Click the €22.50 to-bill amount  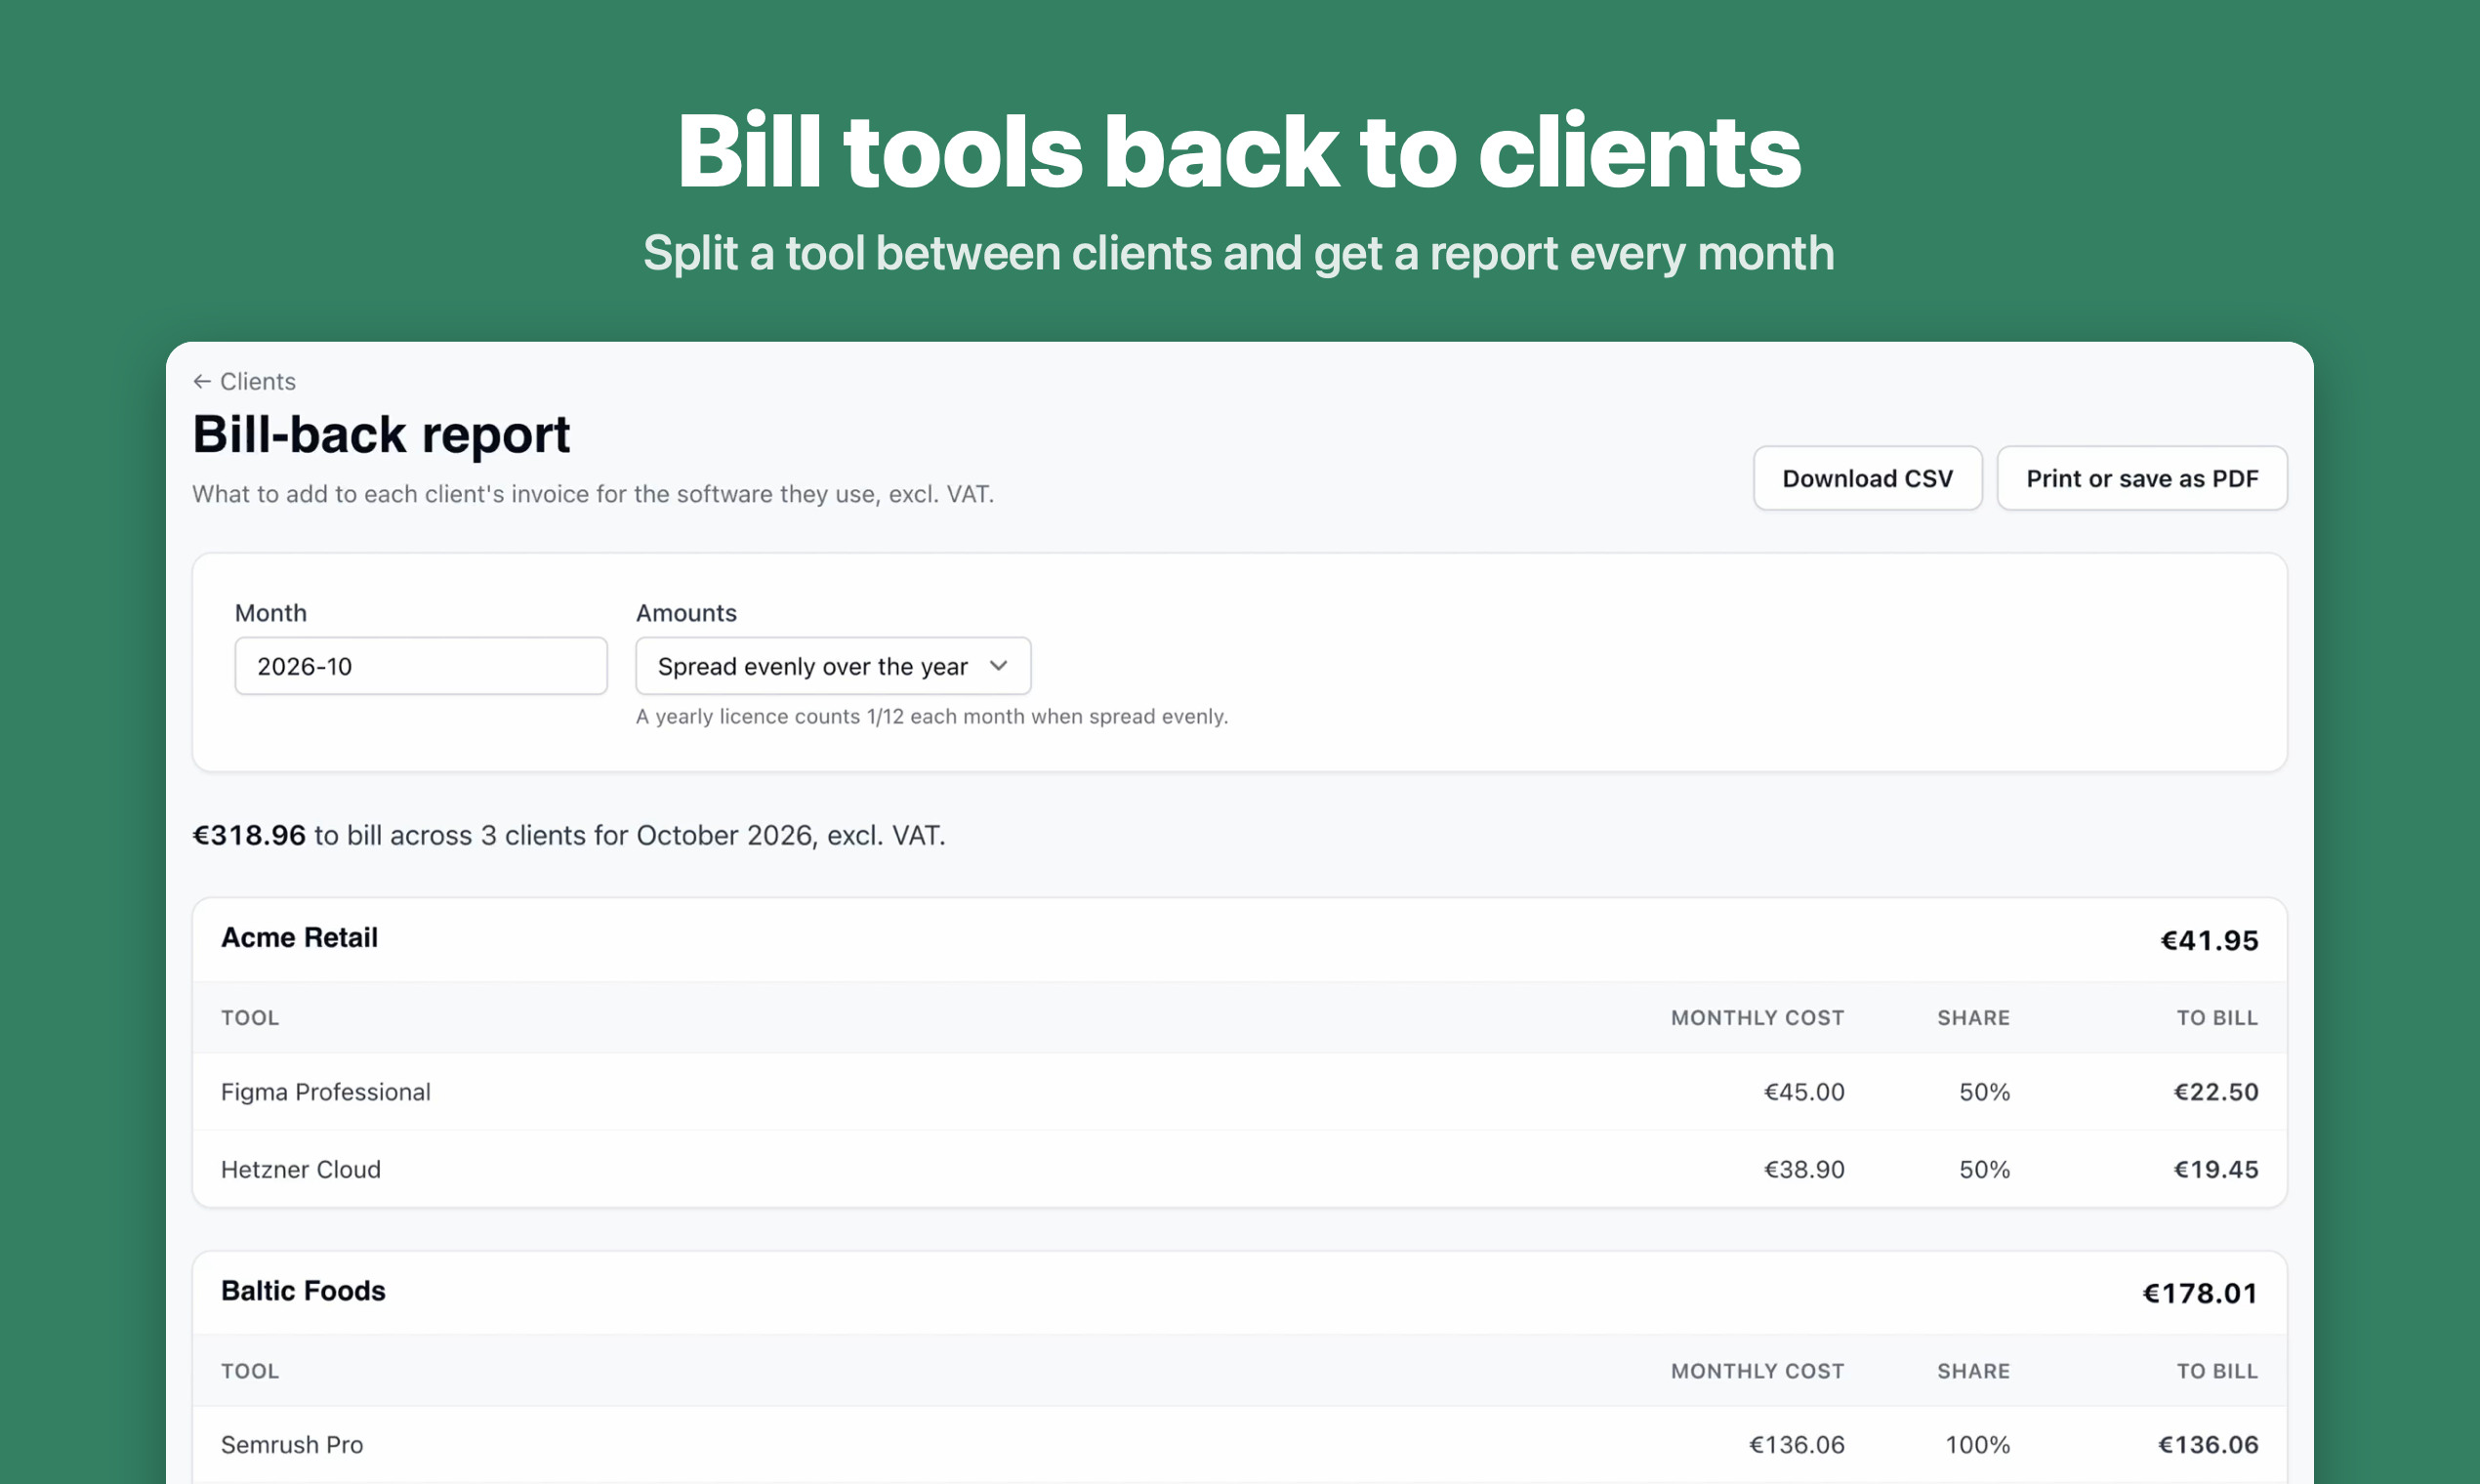[x=2216, y=1092]
